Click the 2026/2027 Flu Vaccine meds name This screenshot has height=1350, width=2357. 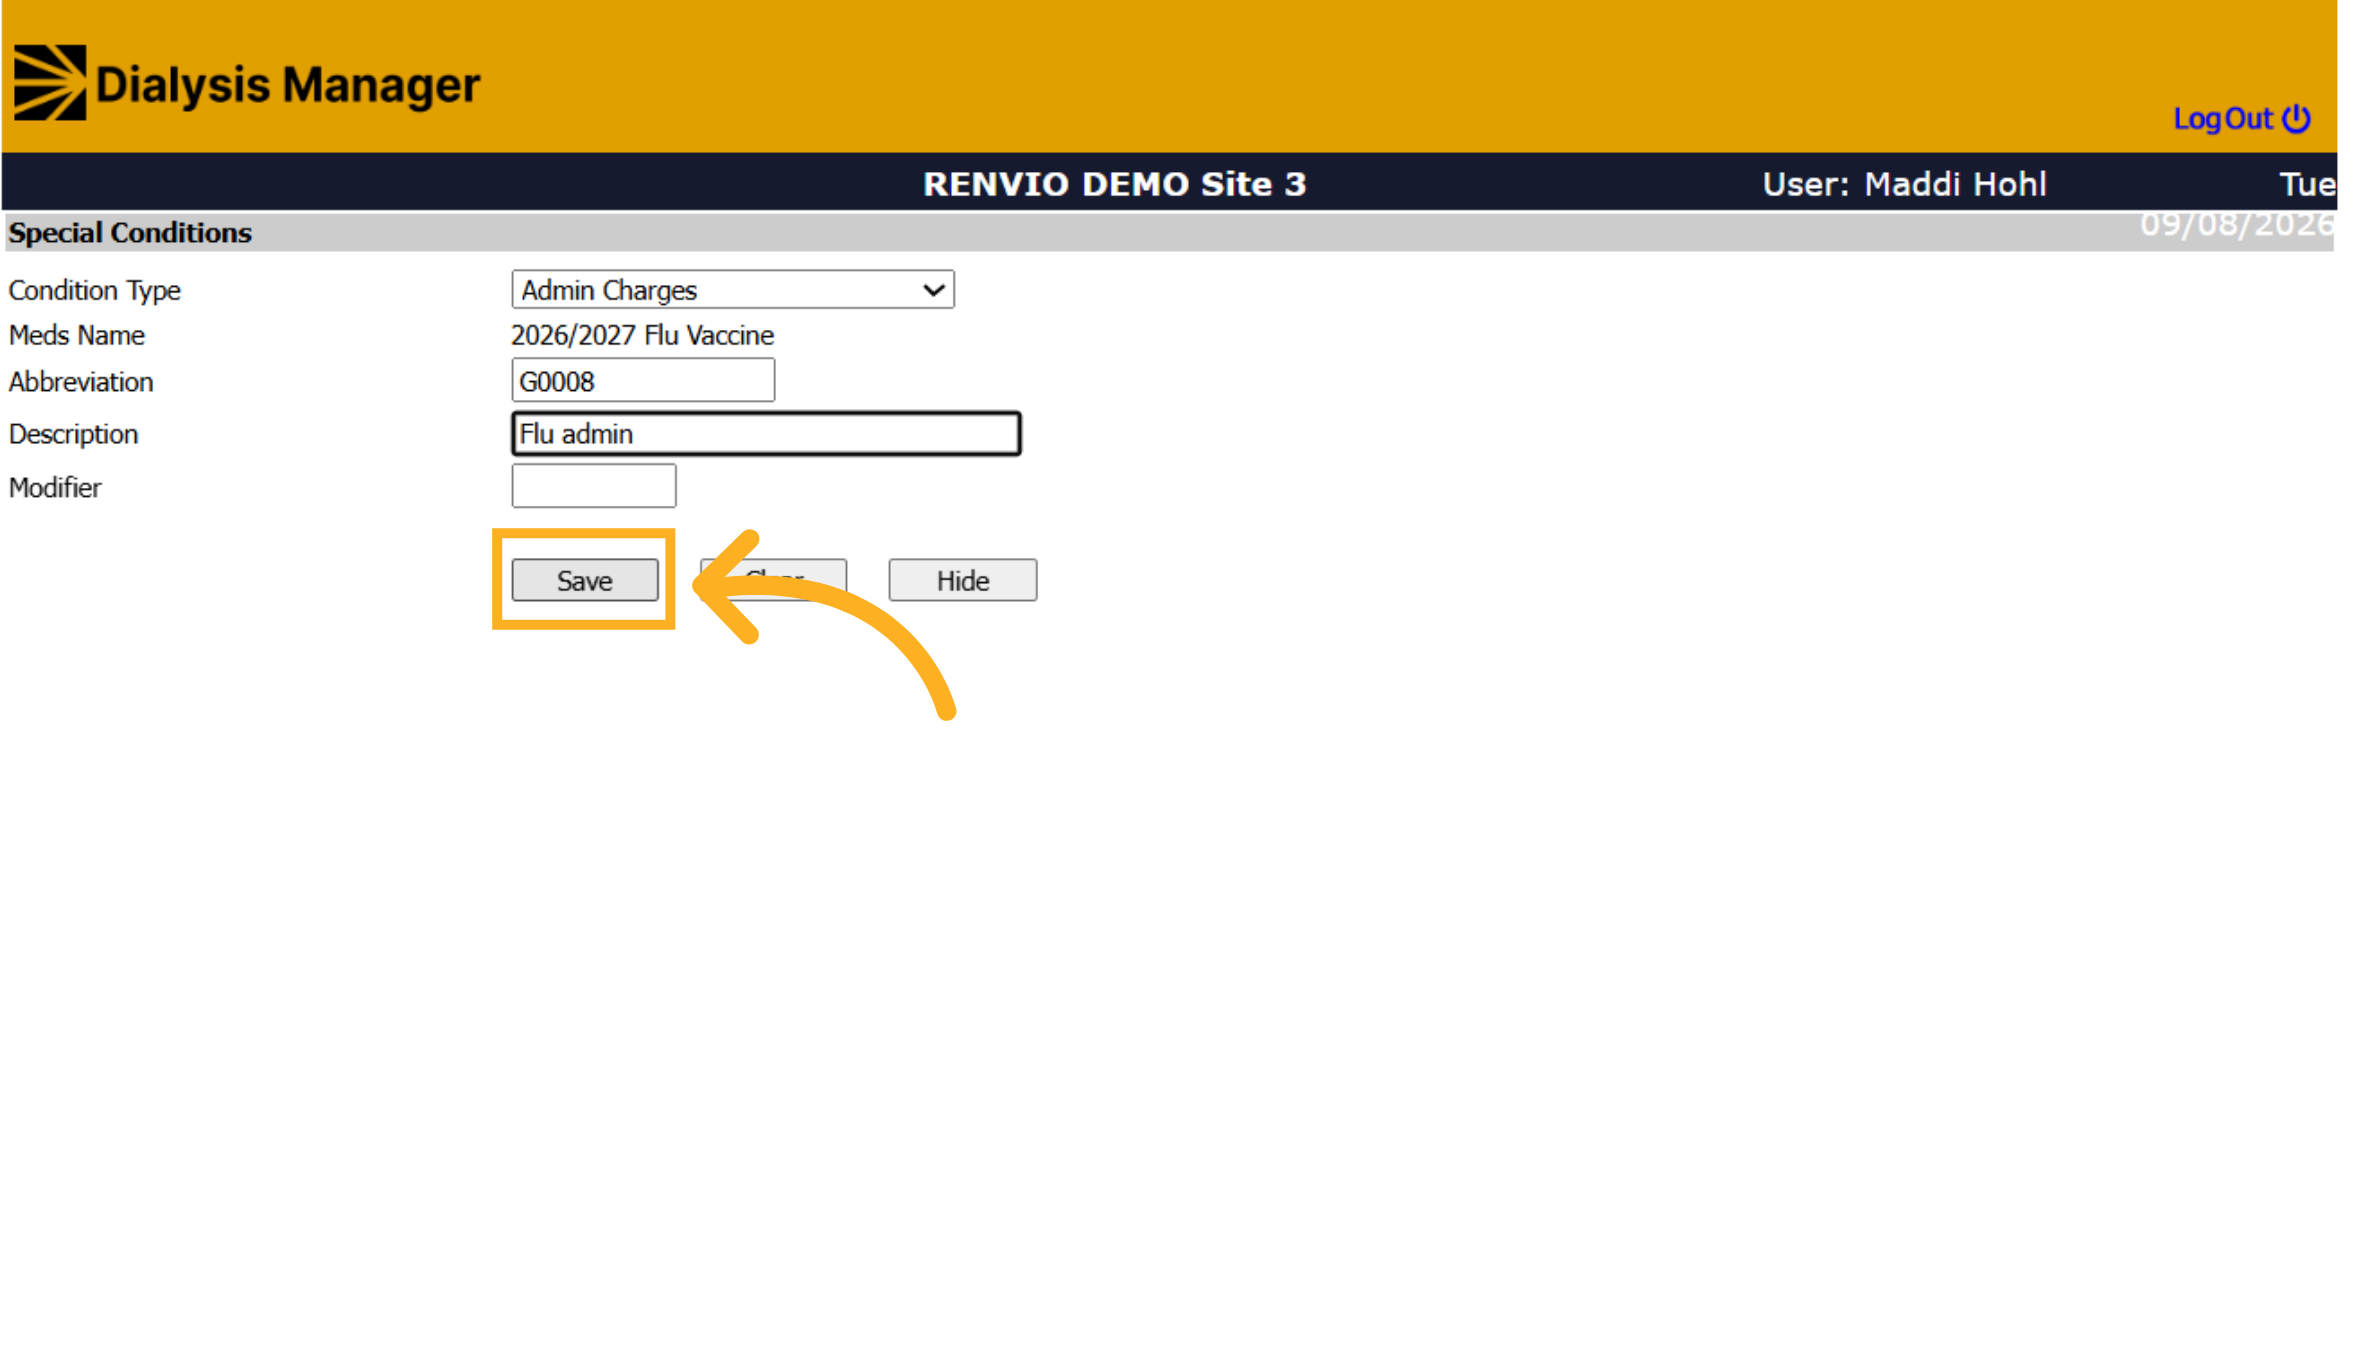click(642, 335)
